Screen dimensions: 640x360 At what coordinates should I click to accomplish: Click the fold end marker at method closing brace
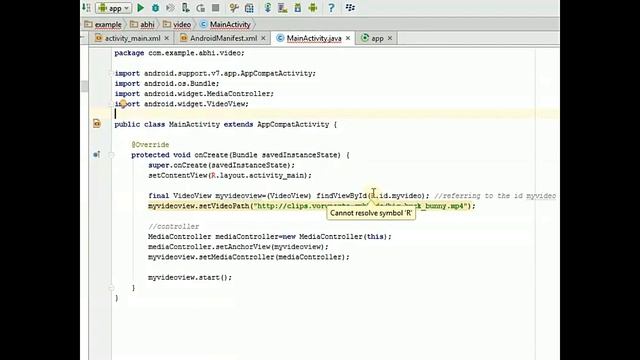click(111, 288)
